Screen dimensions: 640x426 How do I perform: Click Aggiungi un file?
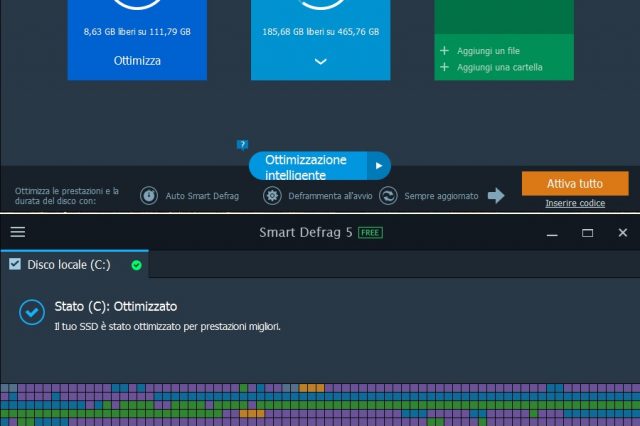coord(488,51)
